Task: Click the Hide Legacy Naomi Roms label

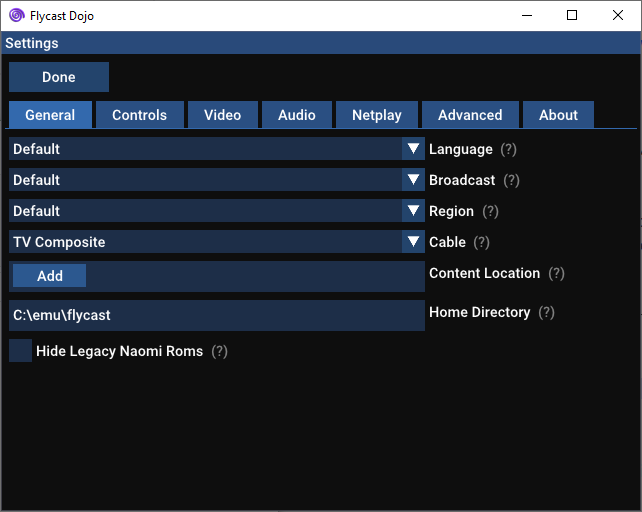Action: (120, 351)
